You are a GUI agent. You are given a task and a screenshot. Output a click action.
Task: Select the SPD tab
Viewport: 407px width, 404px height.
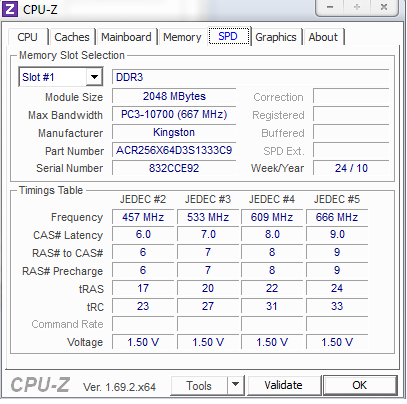click(x=229, y=36)
